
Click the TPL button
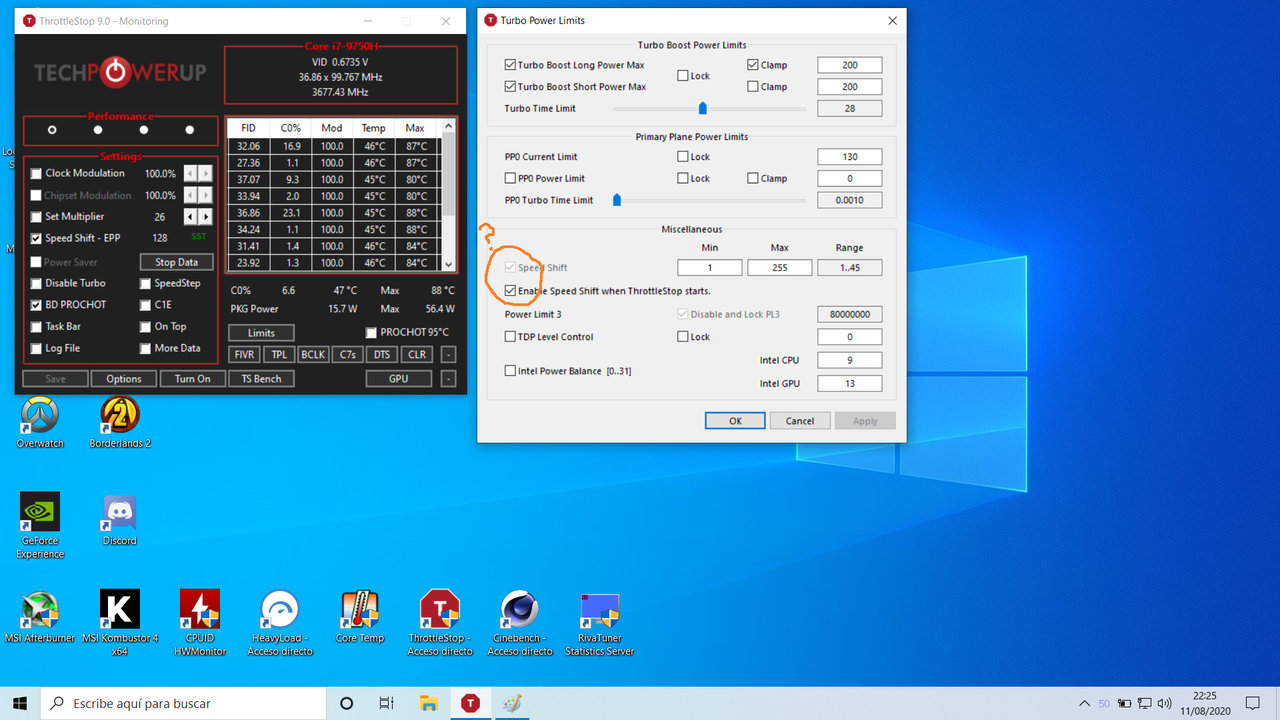(279, 355)
